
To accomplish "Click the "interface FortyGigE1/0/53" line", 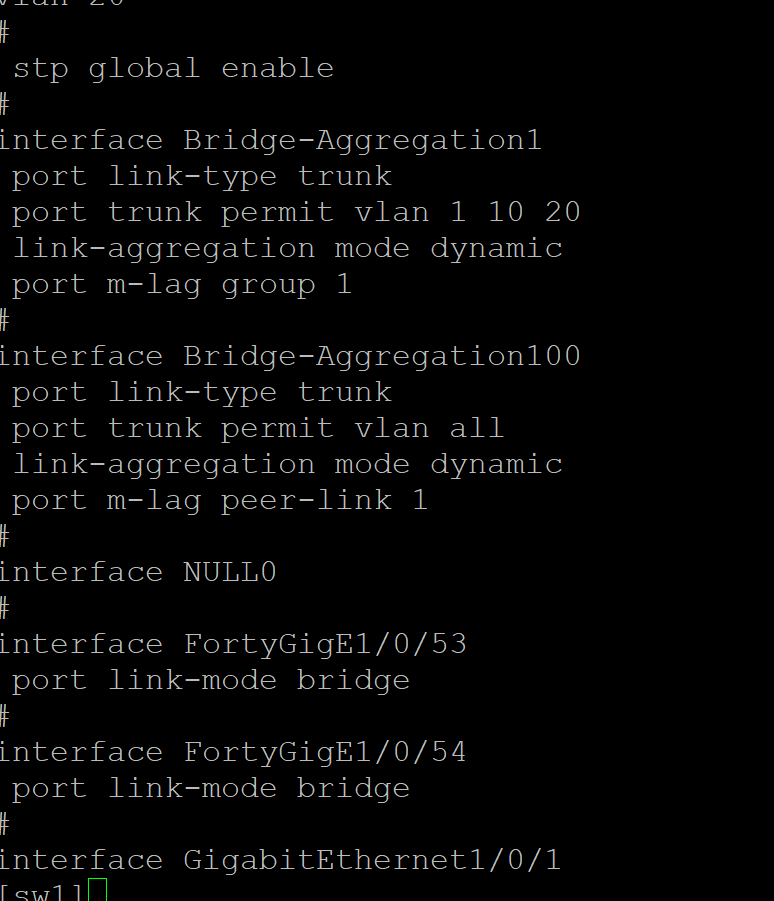I will click(x=232, y=644).
